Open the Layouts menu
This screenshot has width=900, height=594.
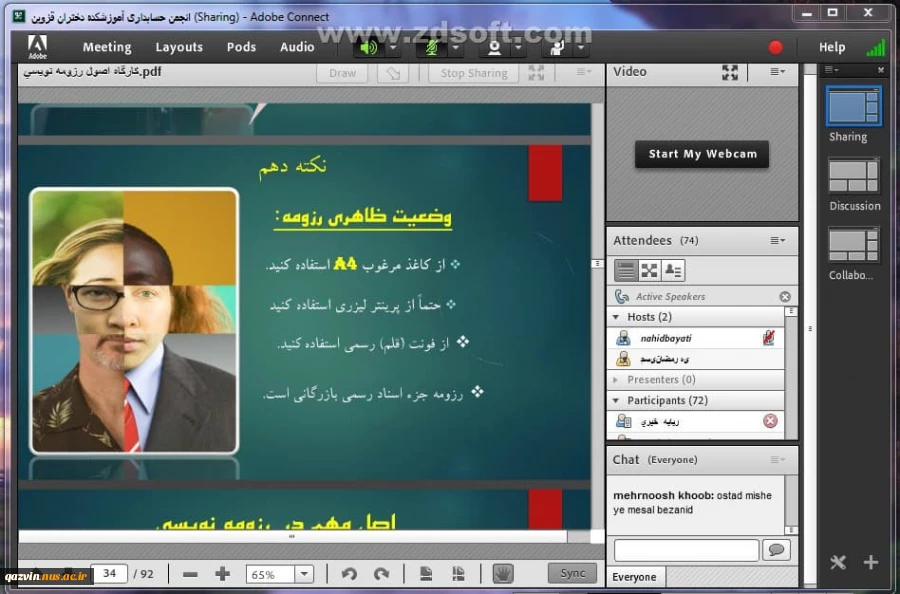point(179,47)
